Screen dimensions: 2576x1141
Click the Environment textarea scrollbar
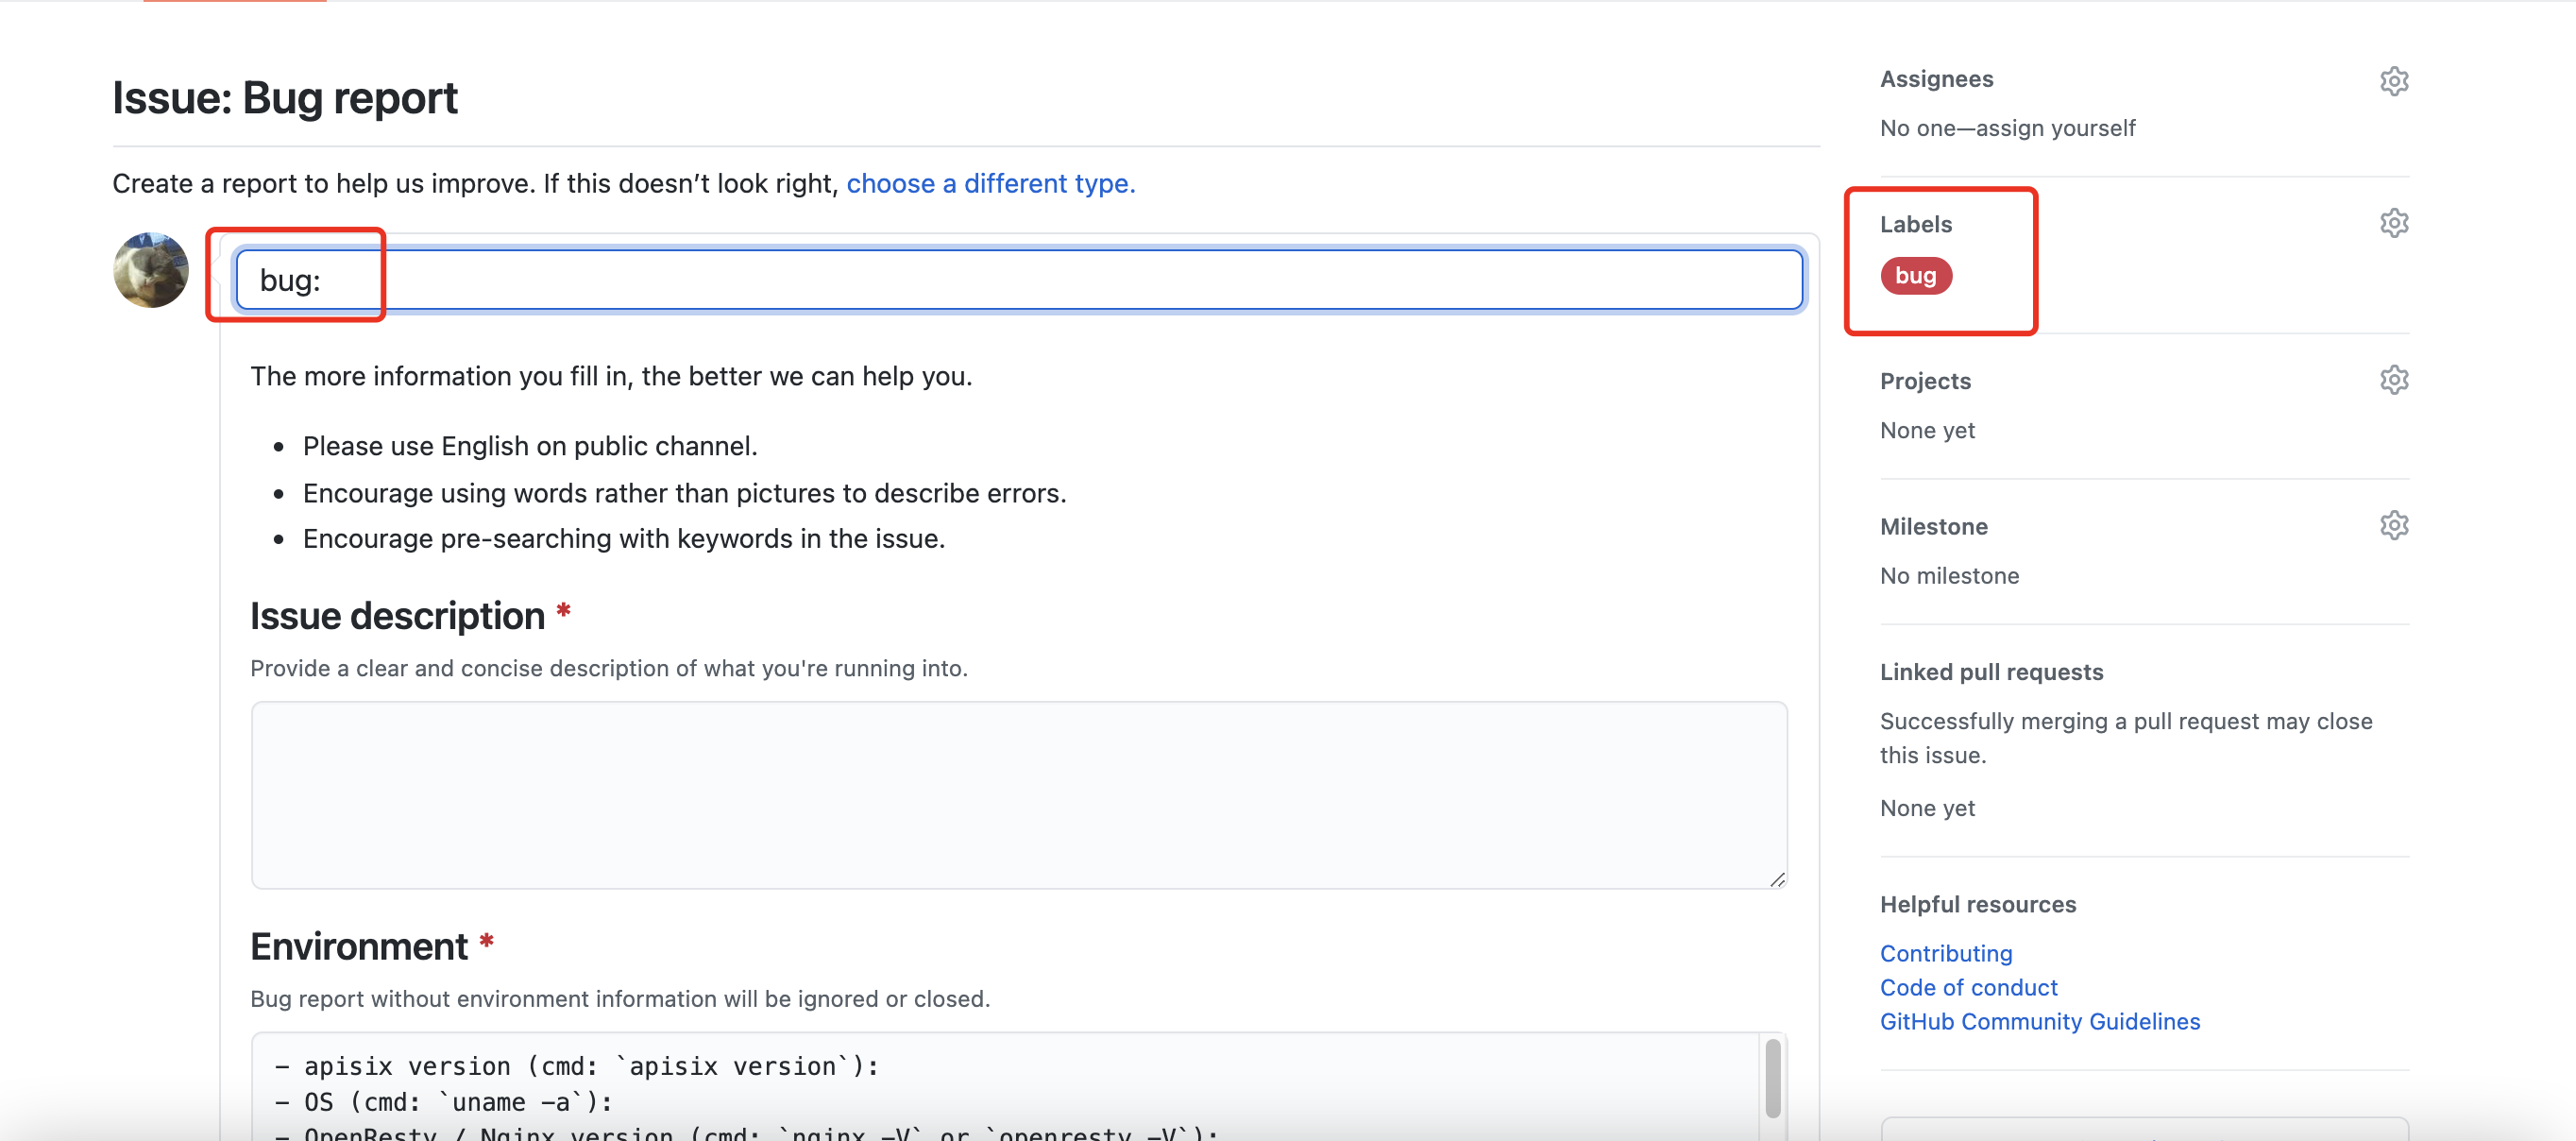tap(1772, 1078)
